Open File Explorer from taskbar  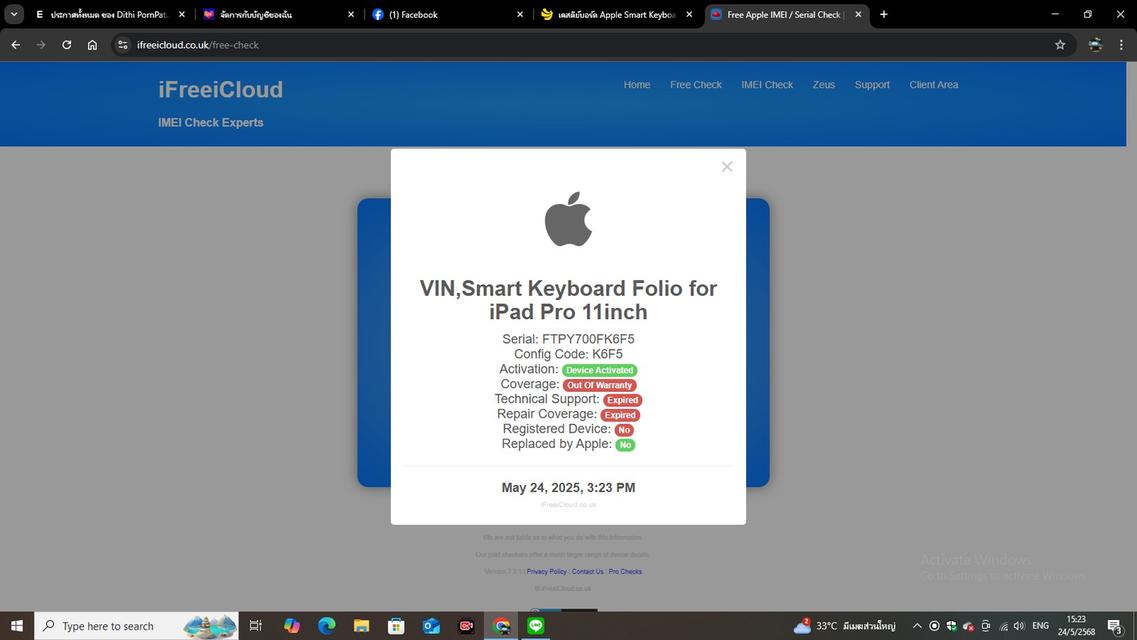[x=361, y=626]
